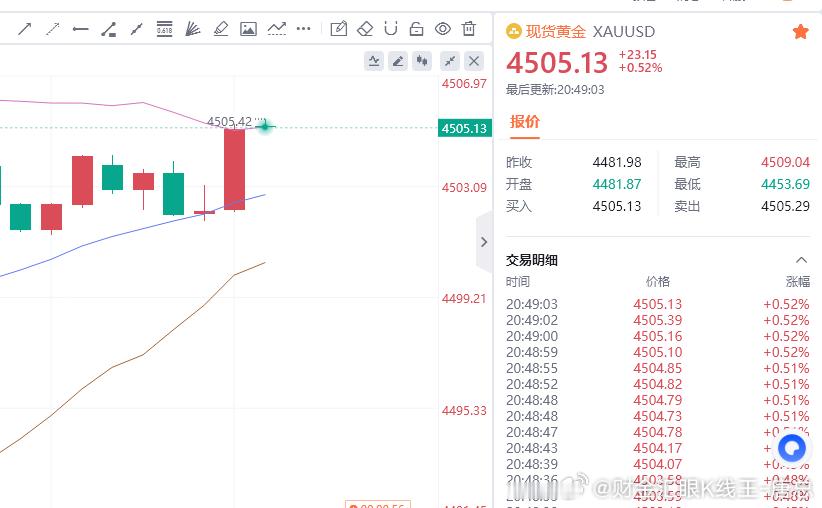Click the 4505.13 current price label on axis
822x508 pixels.
464,128
